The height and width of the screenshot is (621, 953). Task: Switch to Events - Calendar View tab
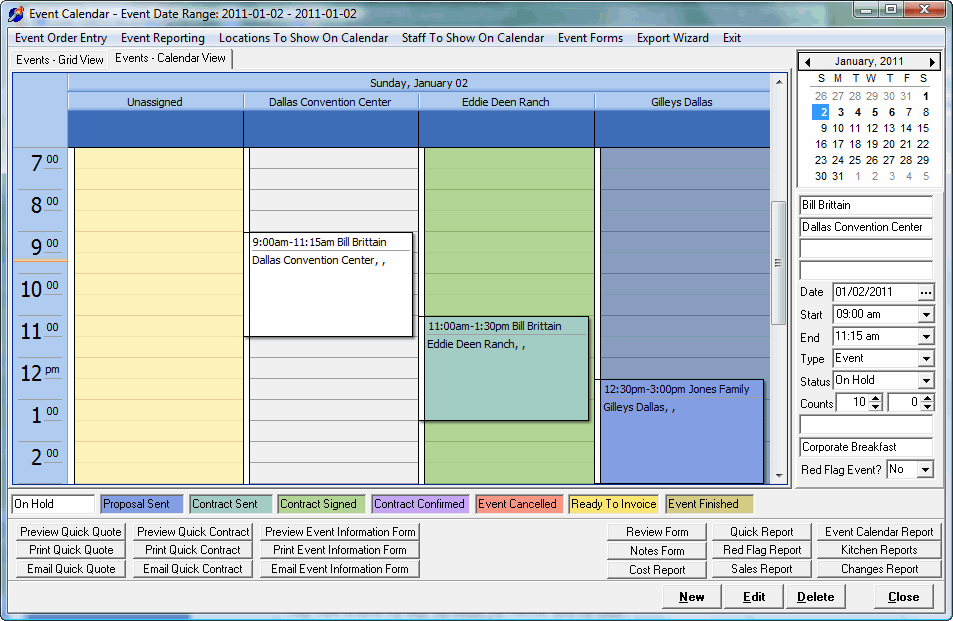(170, 58)
